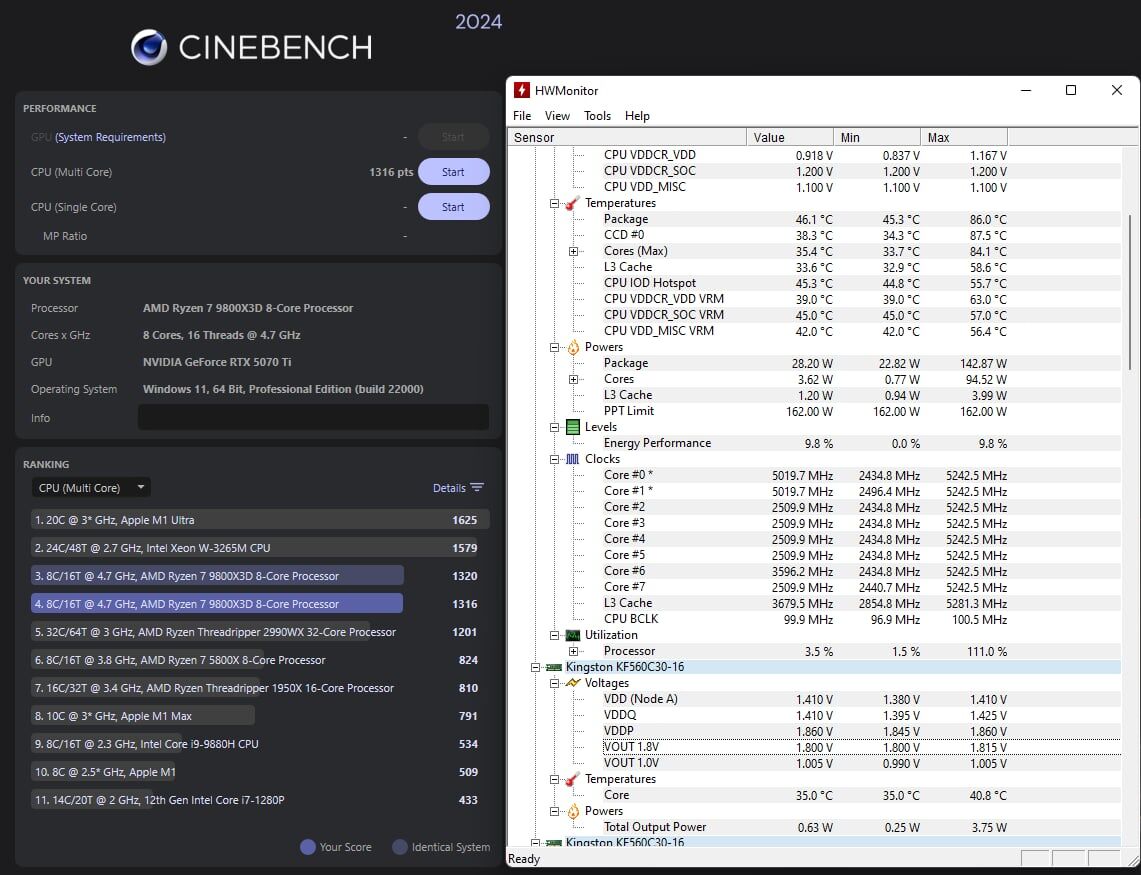The height and width of the screenshot is (875, 1141).
Task: Click the flame icon for Kingston Powers
Action: (x=573, y=812)
